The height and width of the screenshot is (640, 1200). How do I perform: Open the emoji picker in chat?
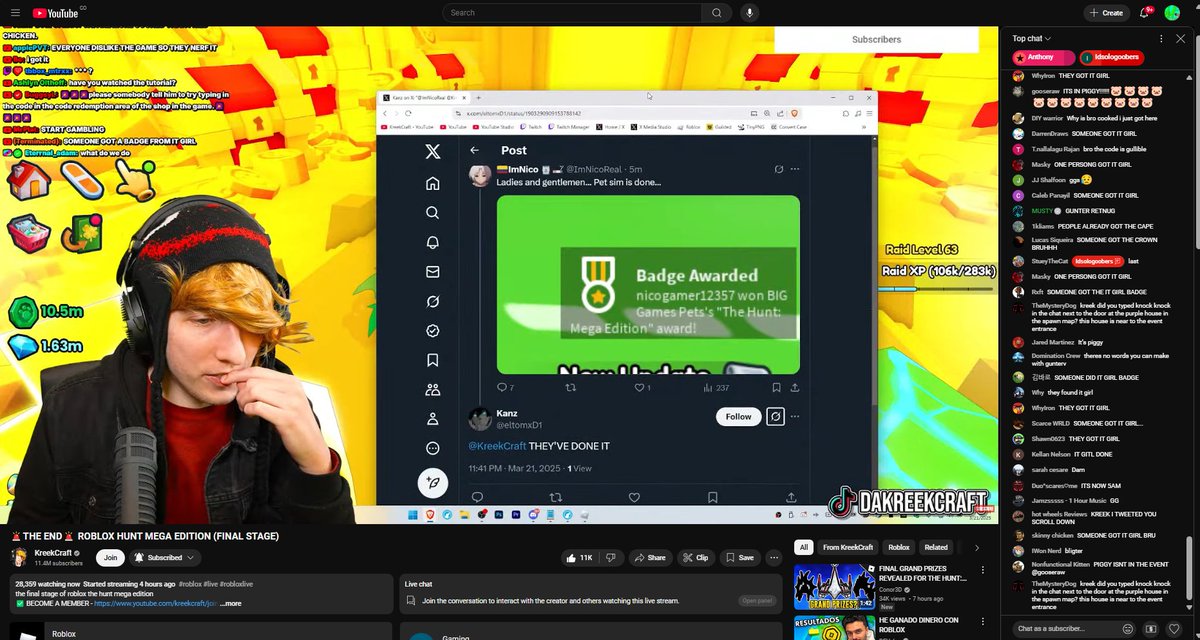(1127, 629)
